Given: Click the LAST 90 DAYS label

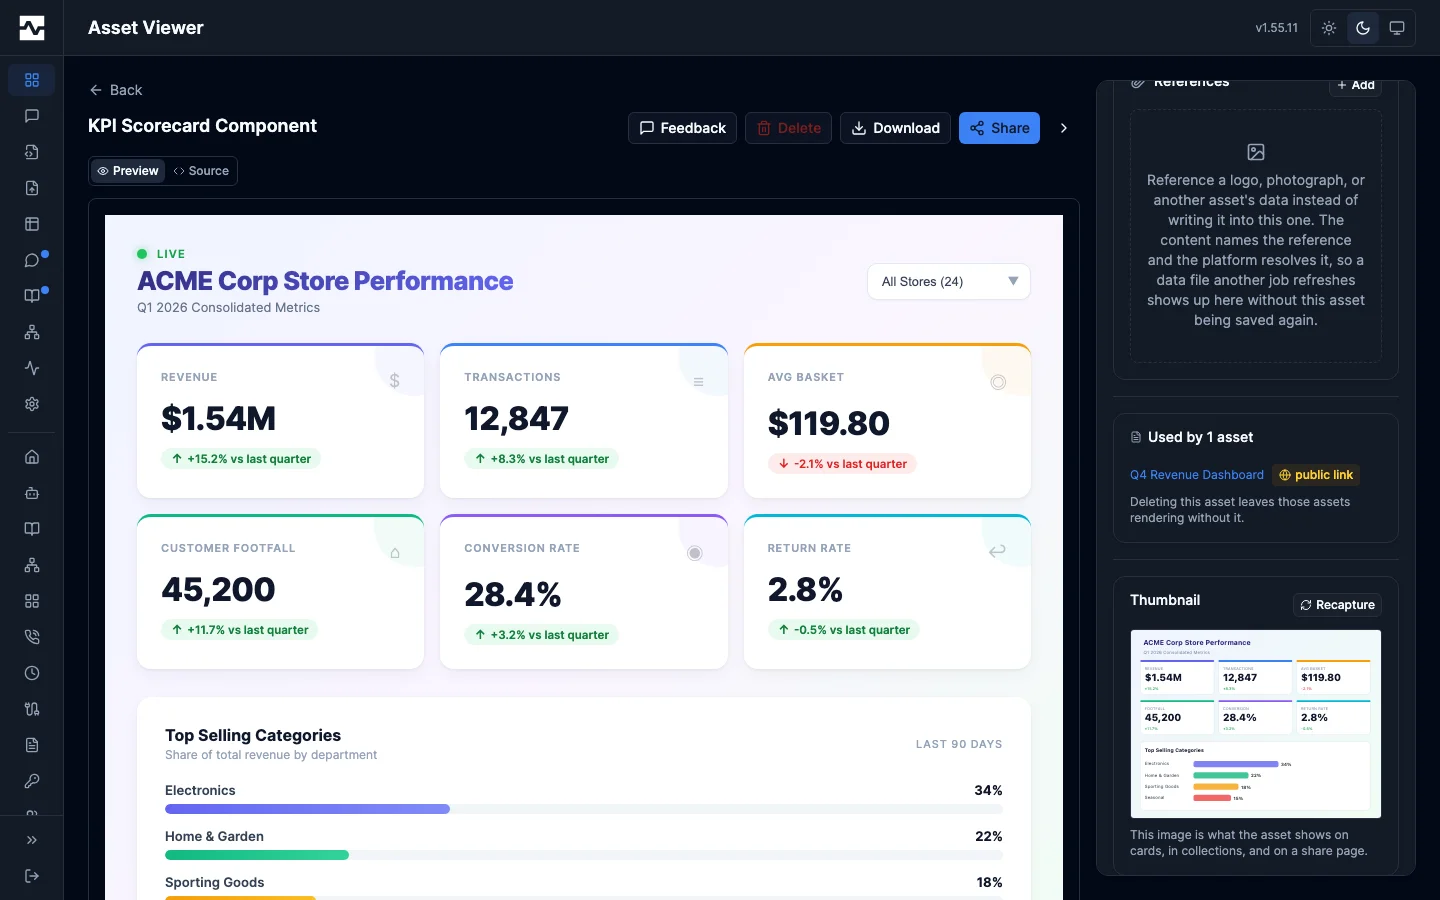Looking at the screenshot, I should (x=959, y=744).
